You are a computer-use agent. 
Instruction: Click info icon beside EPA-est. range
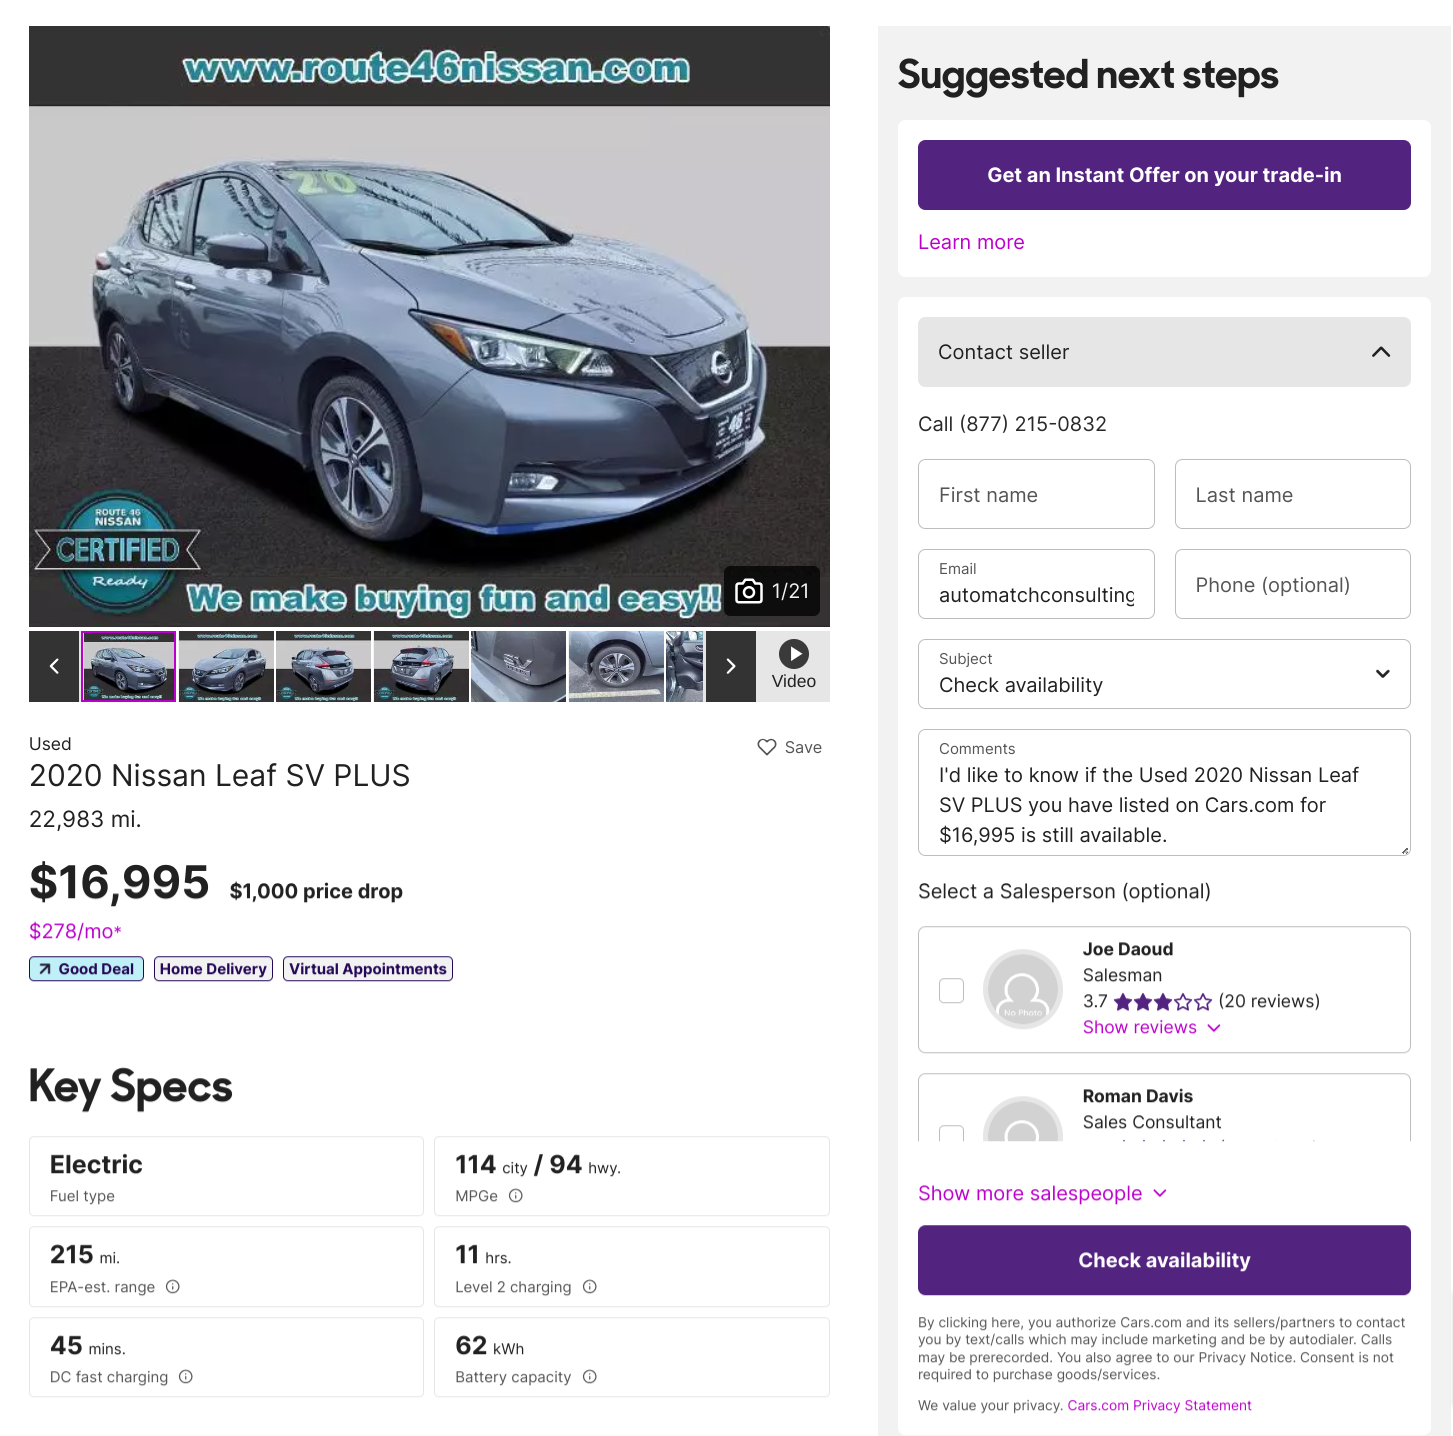coord(173,1287)
